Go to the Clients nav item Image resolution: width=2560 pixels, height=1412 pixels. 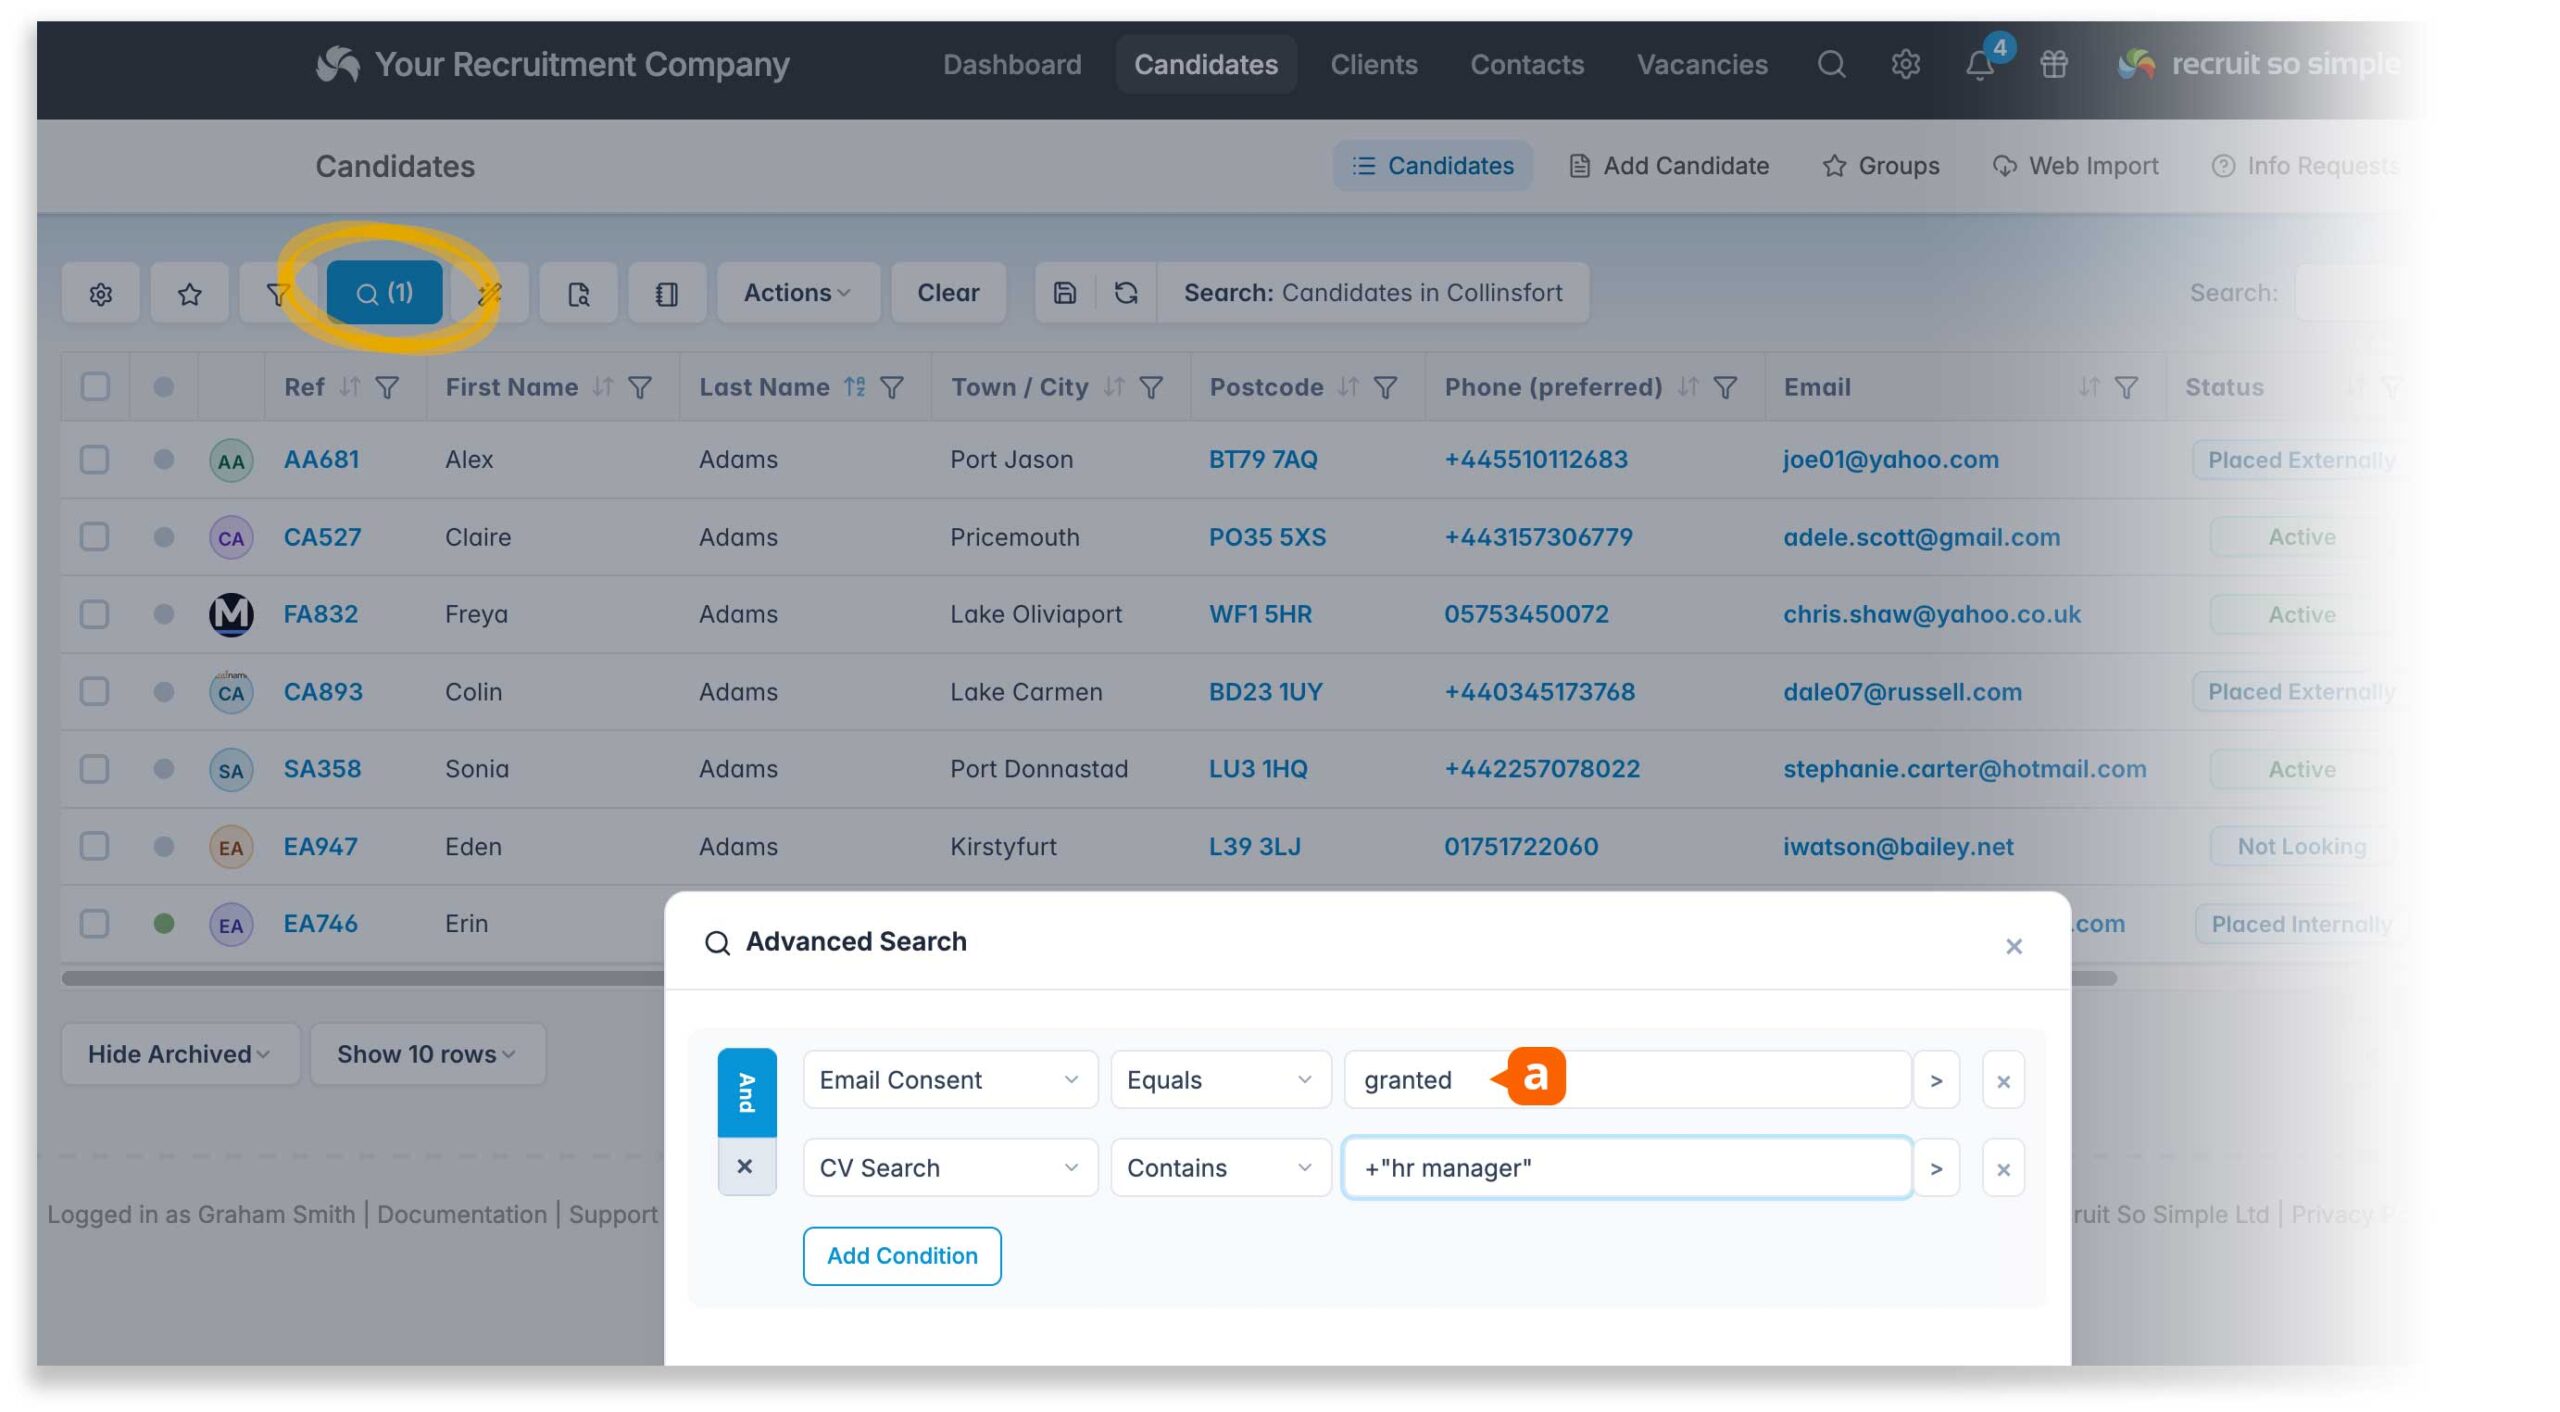1373,65
